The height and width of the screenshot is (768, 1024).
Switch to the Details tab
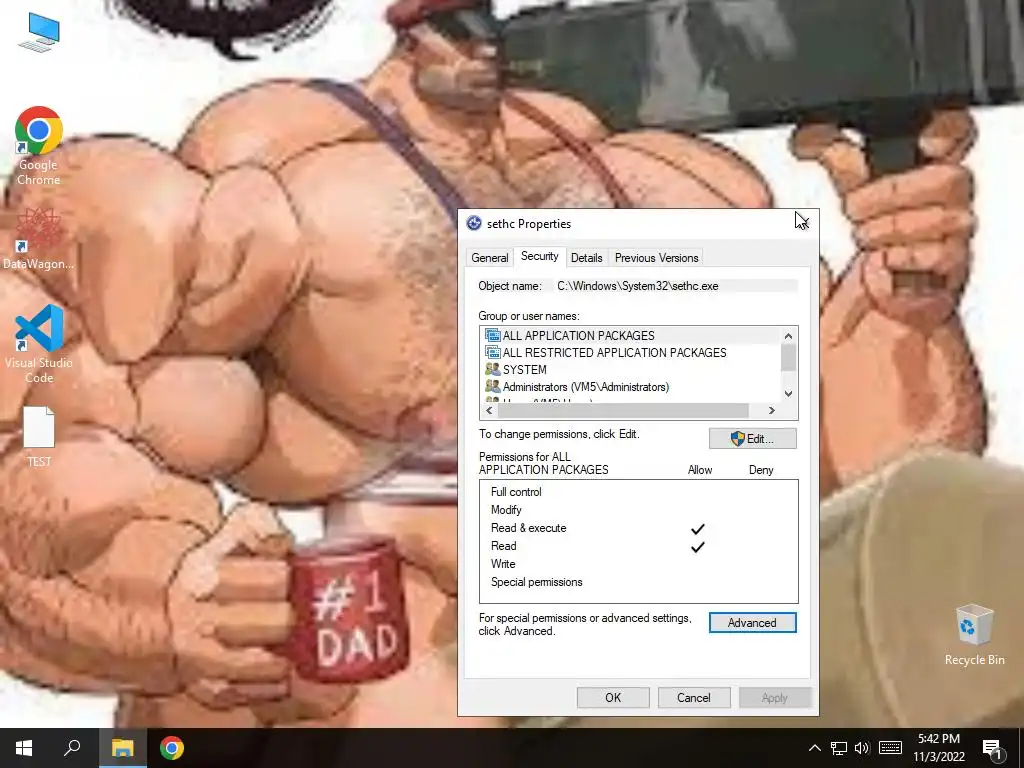586,257
